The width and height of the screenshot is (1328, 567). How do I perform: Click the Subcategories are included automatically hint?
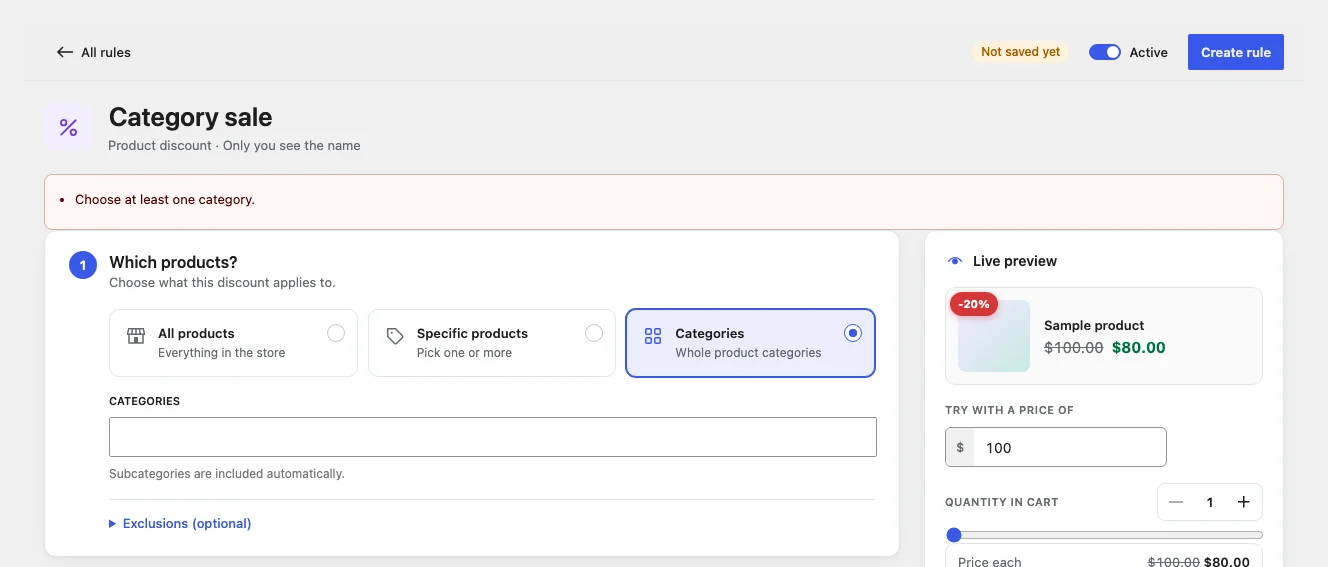(x=227, y=473)
